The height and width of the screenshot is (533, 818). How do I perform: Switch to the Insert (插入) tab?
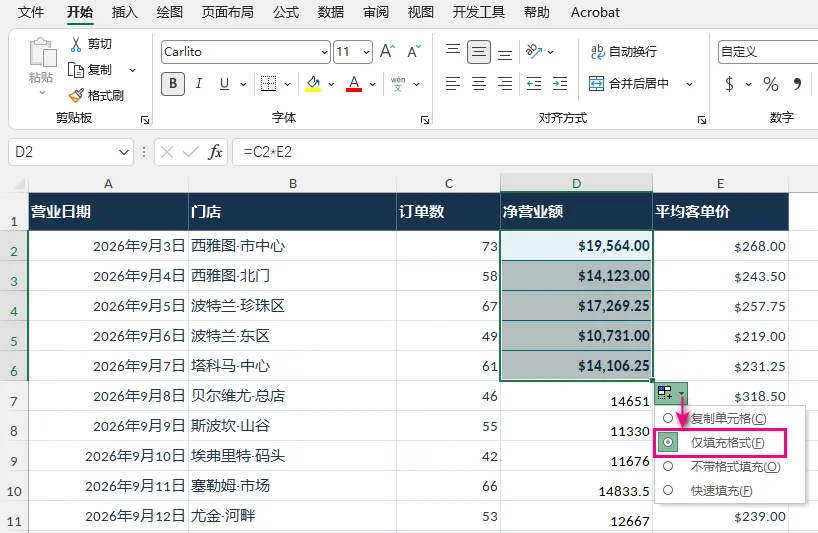point(125,12)
